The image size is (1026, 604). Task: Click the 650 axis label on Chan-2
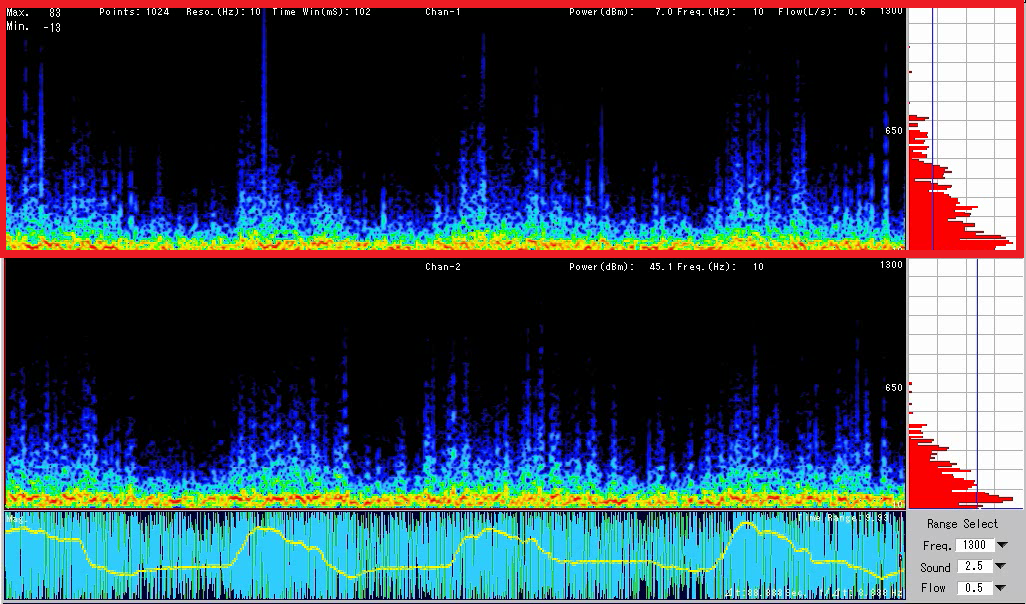coord(894,387)
